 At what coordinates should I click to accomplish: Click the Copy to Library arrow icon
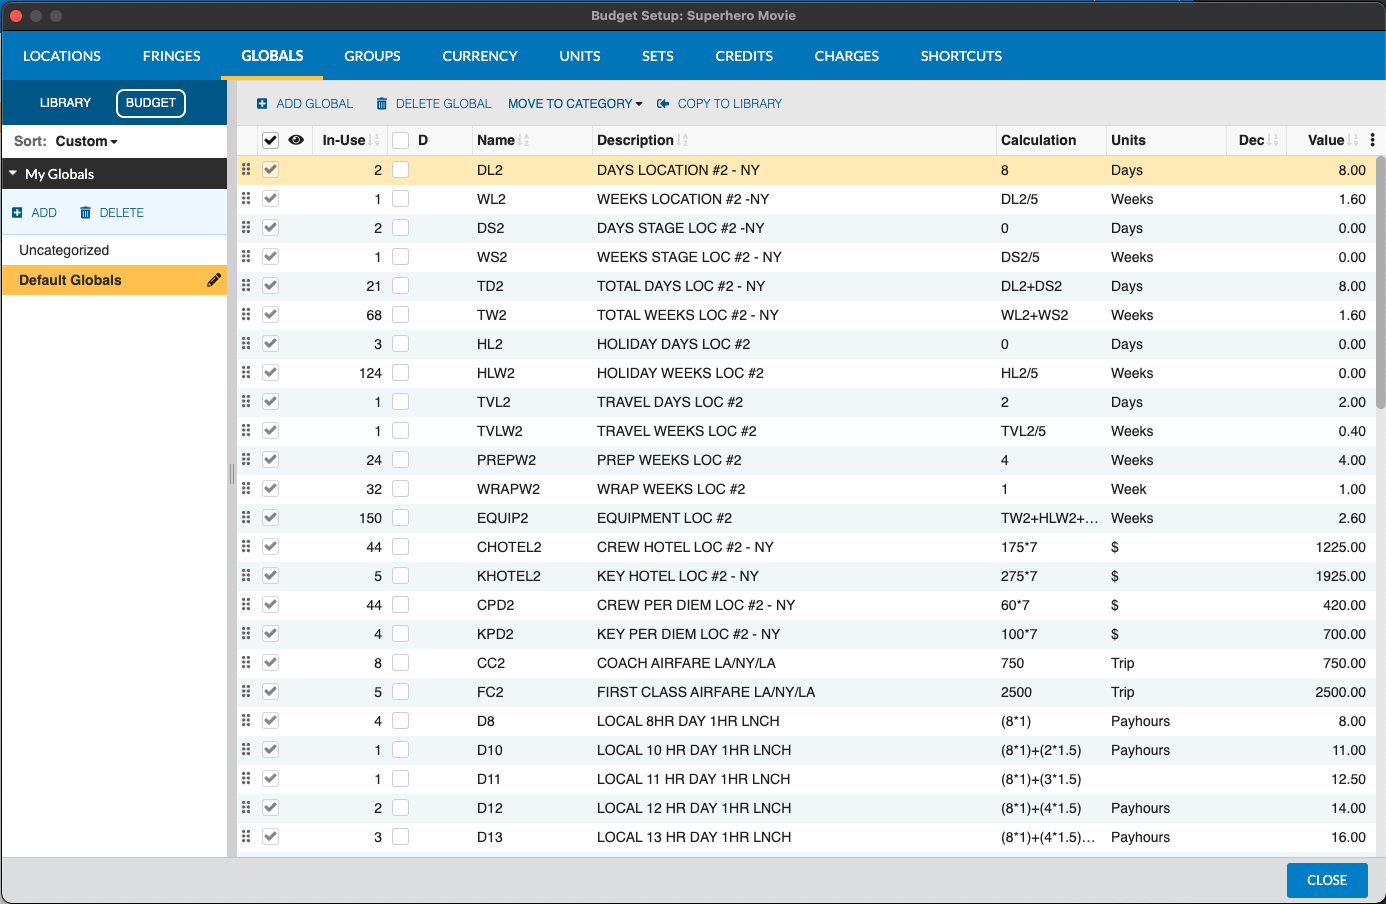tap(663, 104)
